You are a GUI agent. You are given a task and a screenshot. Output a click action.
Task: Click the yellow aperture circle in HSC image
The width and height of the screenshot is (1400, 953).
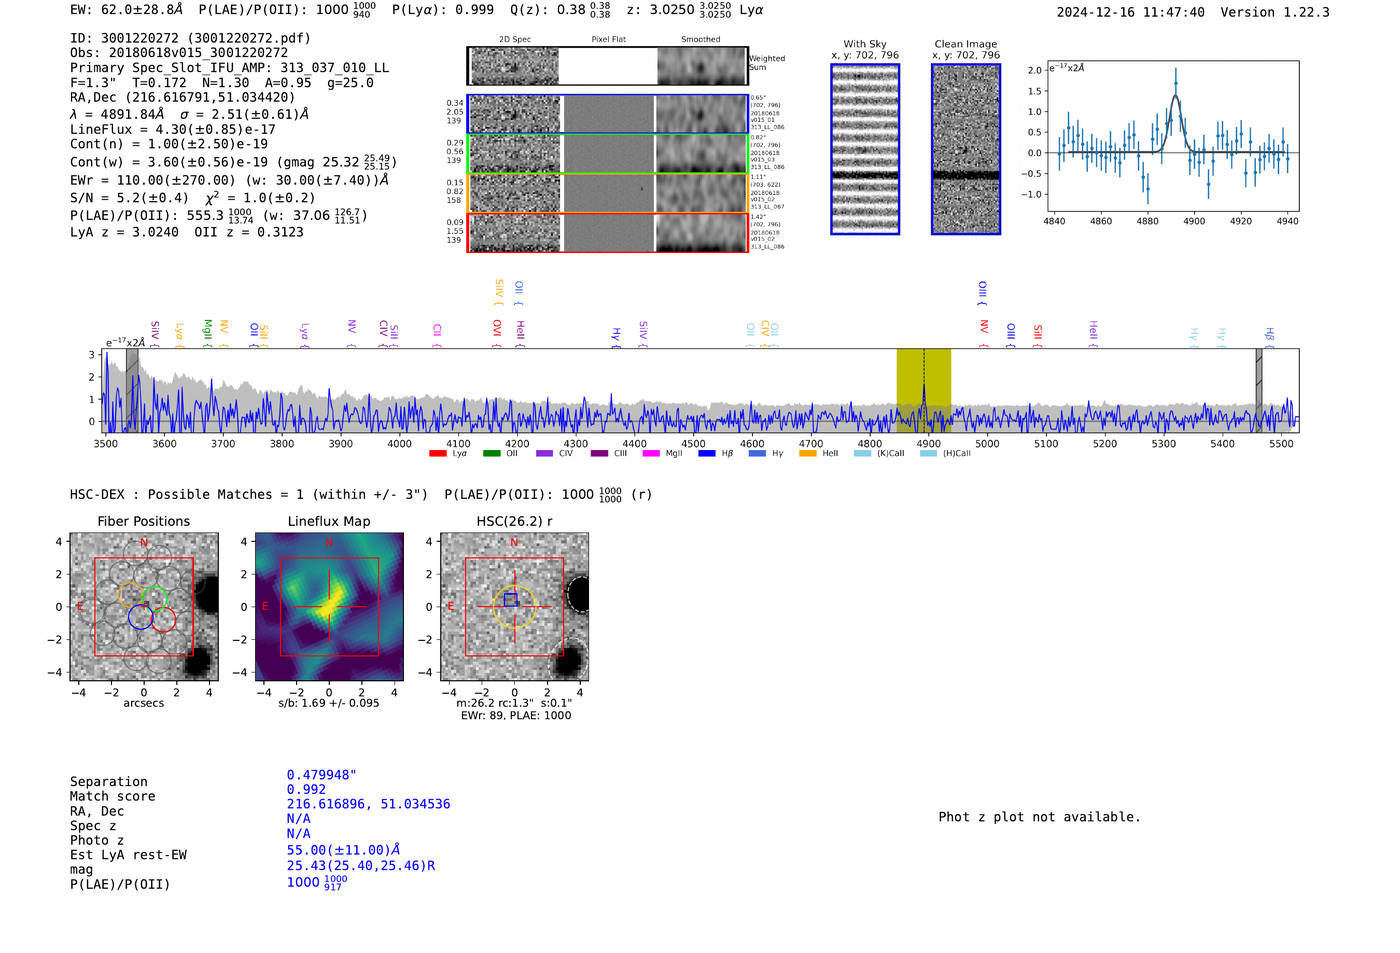514,607
